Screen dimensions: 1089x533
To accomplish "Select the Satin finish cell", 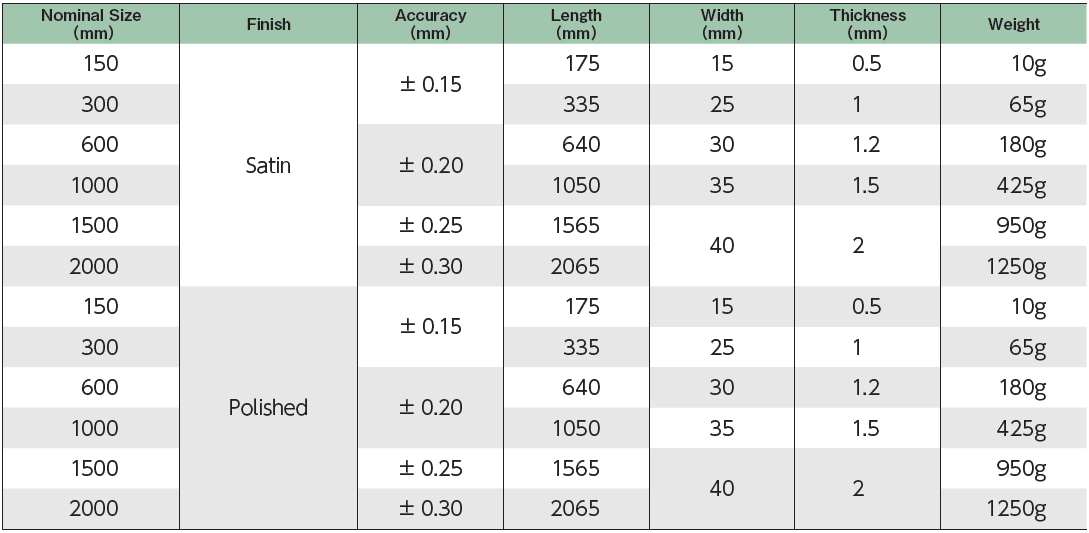I will coord(269,165).
